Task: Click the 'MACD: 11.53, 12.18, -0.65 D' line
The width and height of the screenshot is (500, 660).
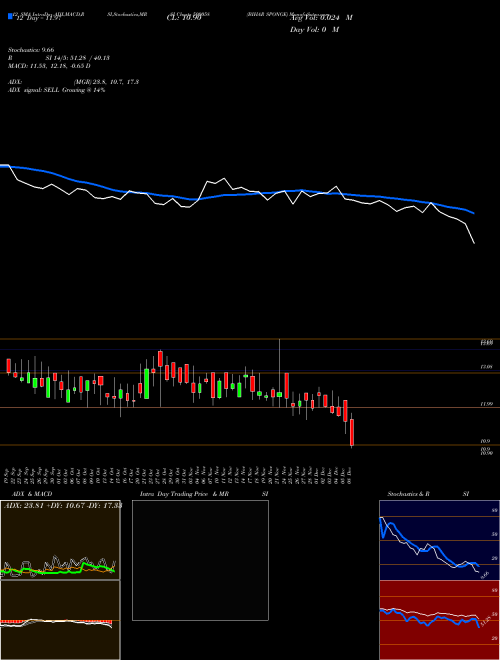Action: point(49,66)
